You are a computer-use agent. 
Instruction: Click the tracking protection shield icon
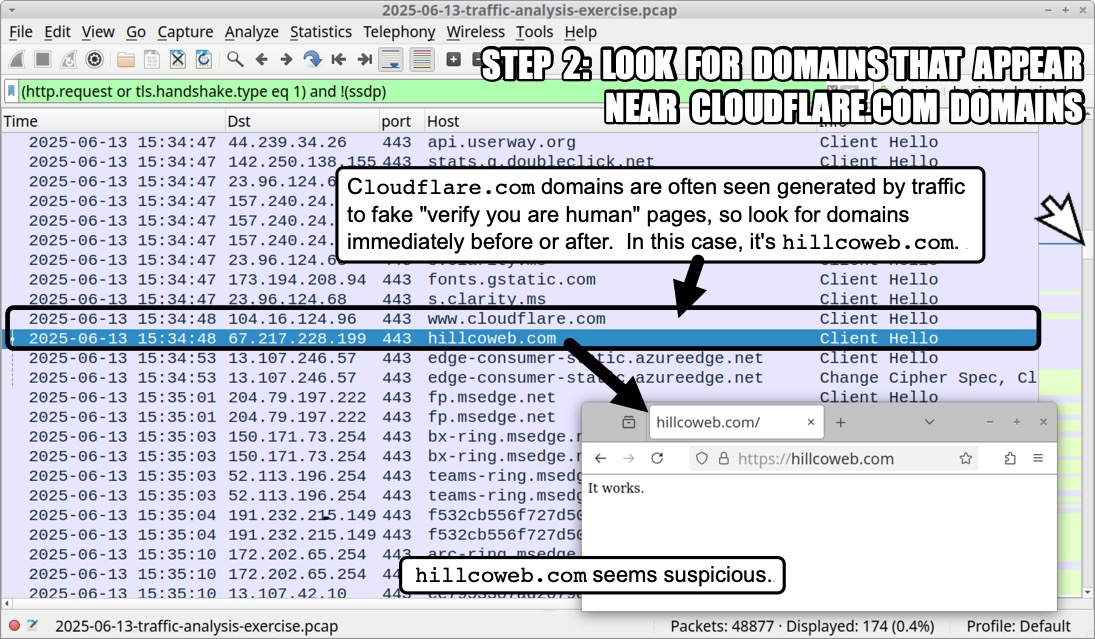click(702, 458)
